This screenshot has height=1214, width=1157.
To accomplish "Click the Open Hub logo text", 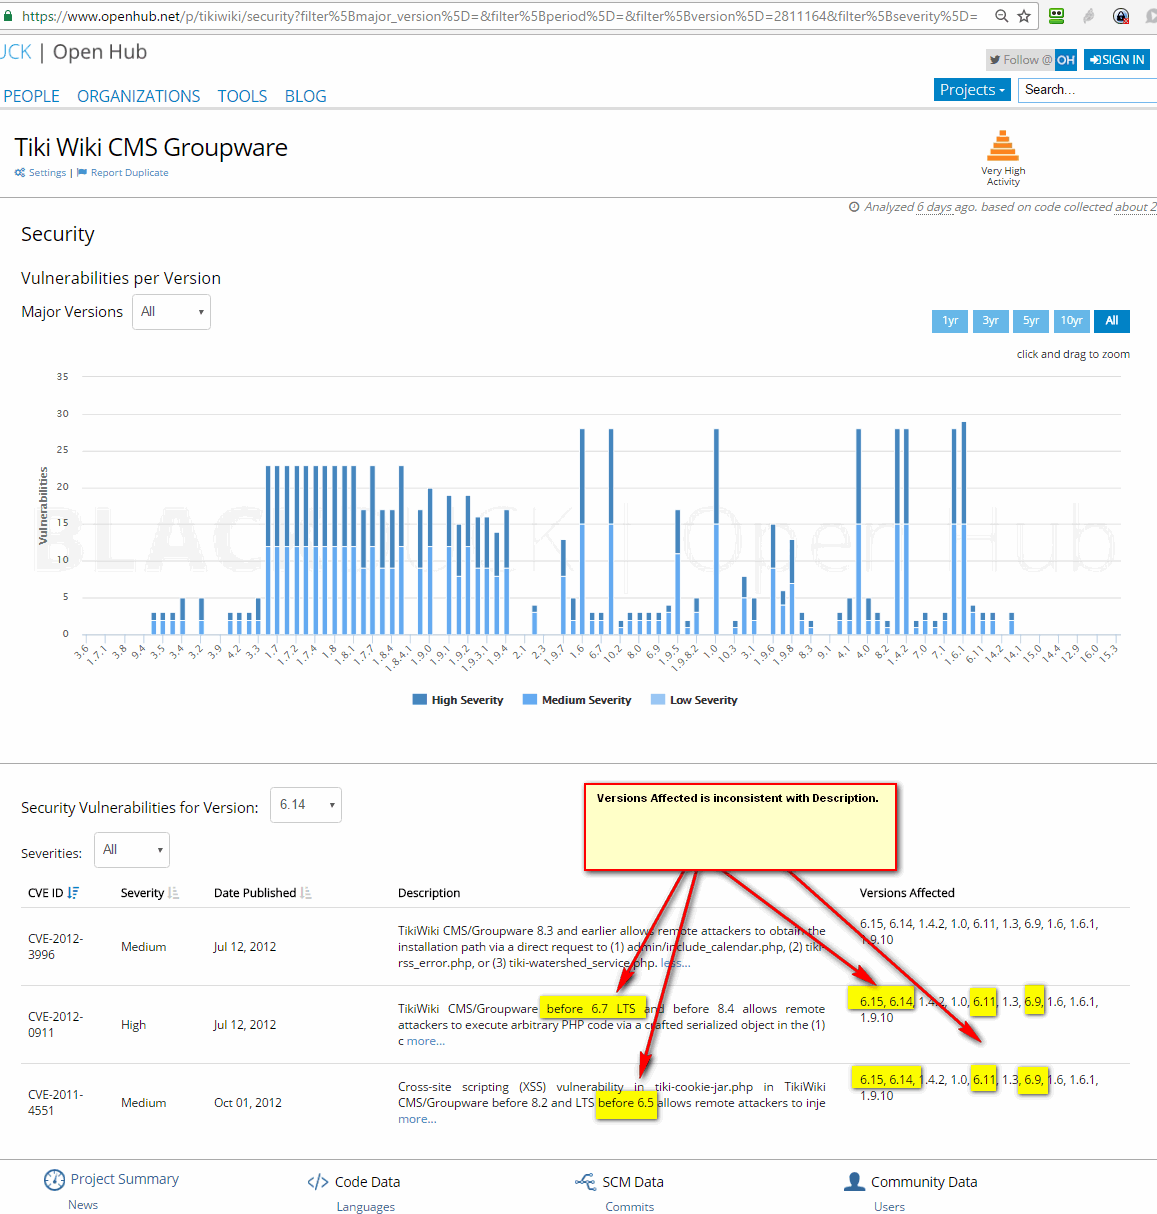I will [x=100, y=52].
